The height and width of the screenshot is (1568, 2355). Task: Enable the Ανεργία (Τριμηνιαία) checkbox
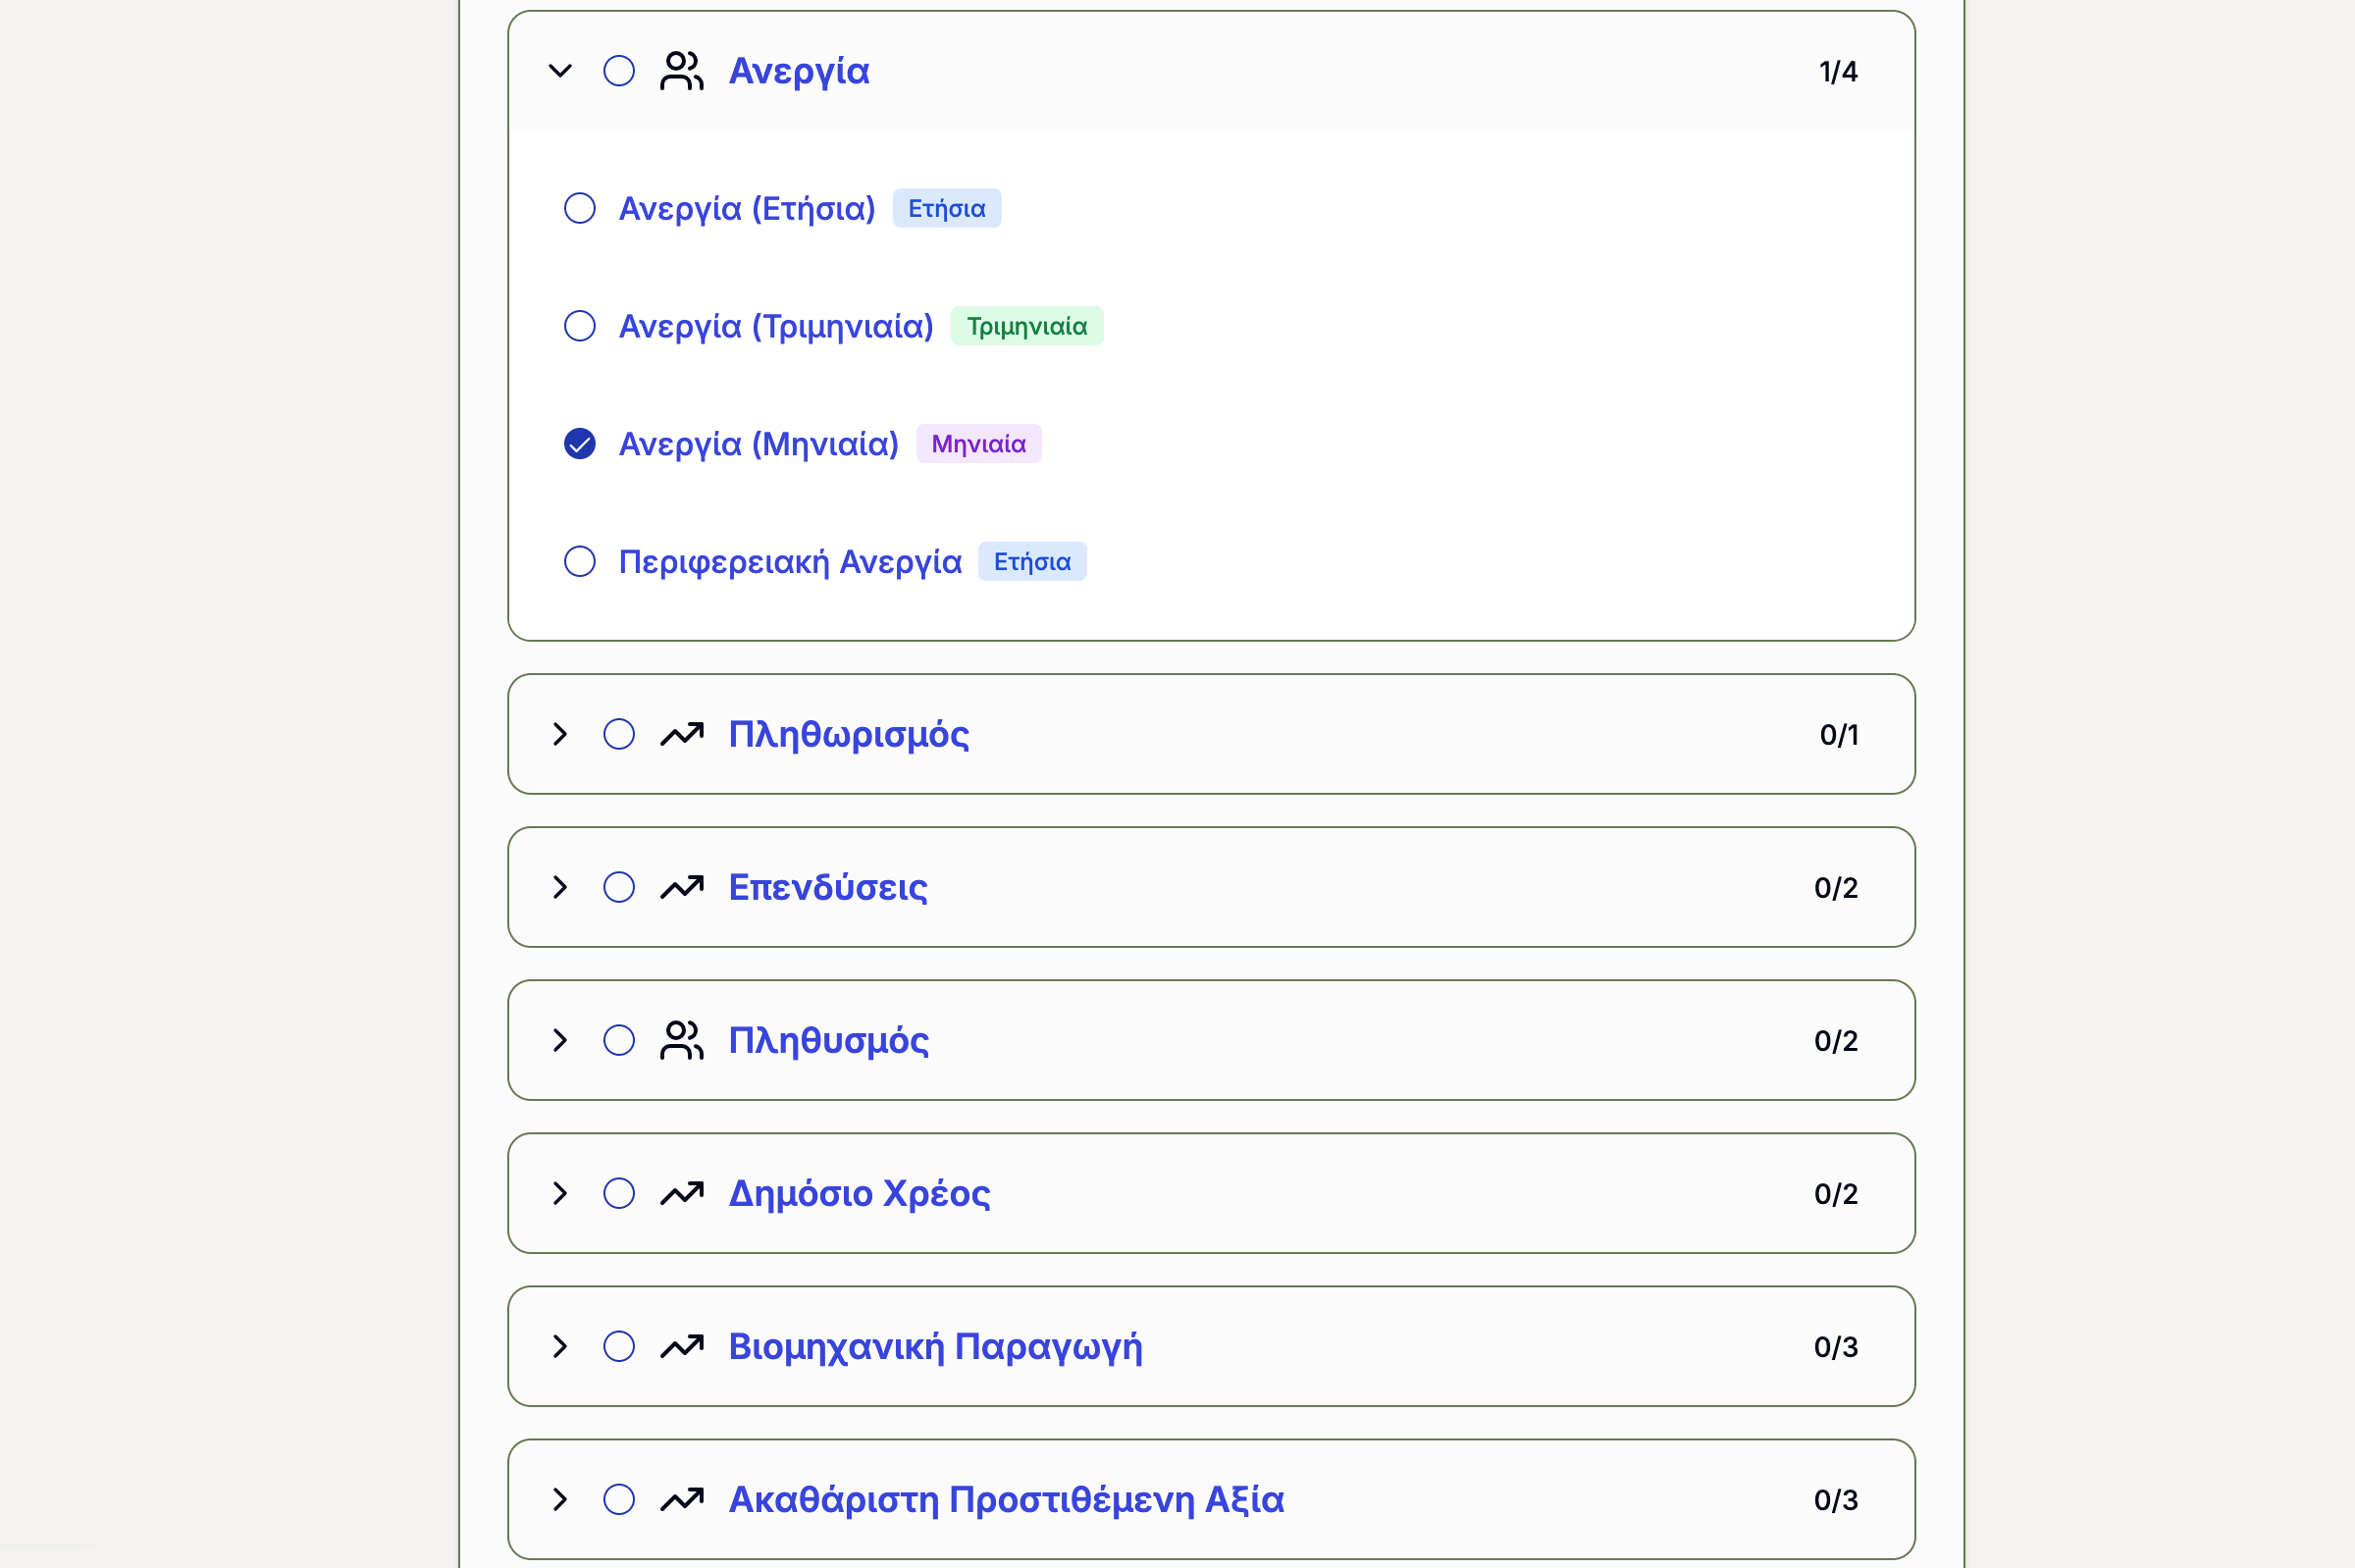(580, 326)
